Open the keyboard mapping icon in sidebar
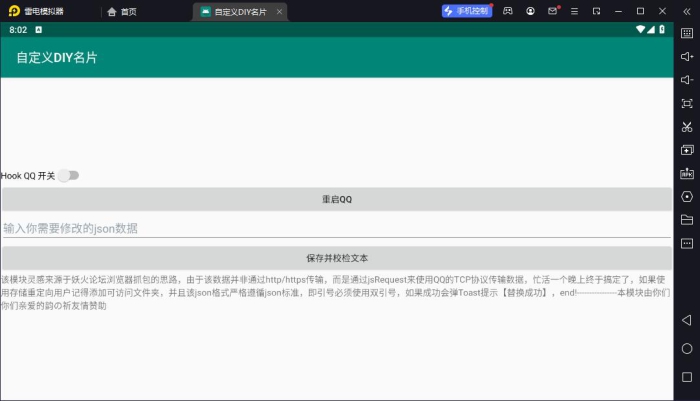Screen dimensions: 700x401 pyautogui.click(x=687, y=33)
